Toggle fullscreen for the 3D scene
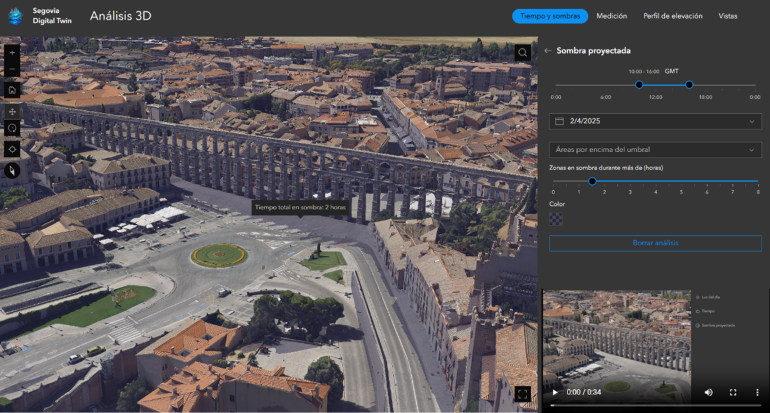Image resolution: width=770 pixels, height=413 pixels. pos(523,394)
